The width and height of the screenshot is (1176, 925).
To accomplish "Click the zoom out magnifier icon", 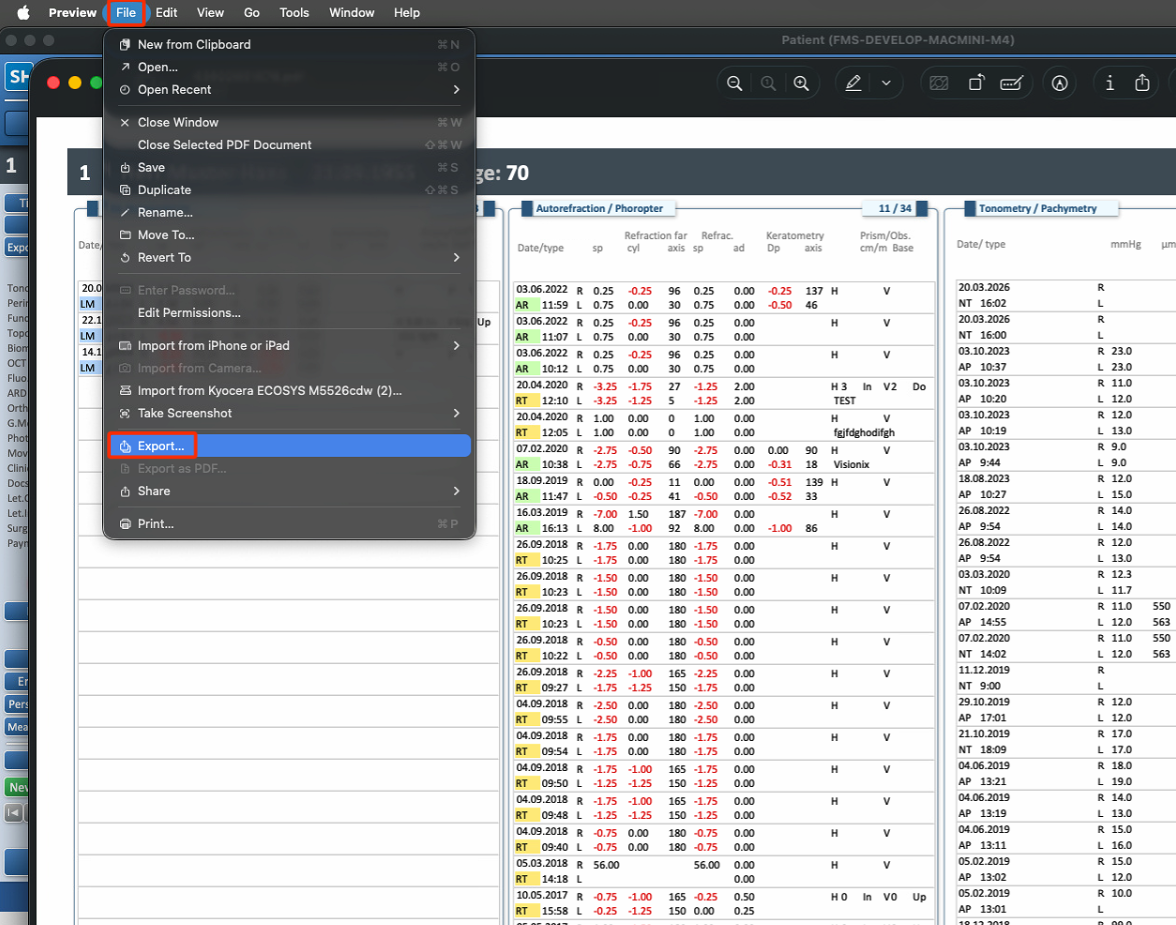I will (x=735, y=83).
